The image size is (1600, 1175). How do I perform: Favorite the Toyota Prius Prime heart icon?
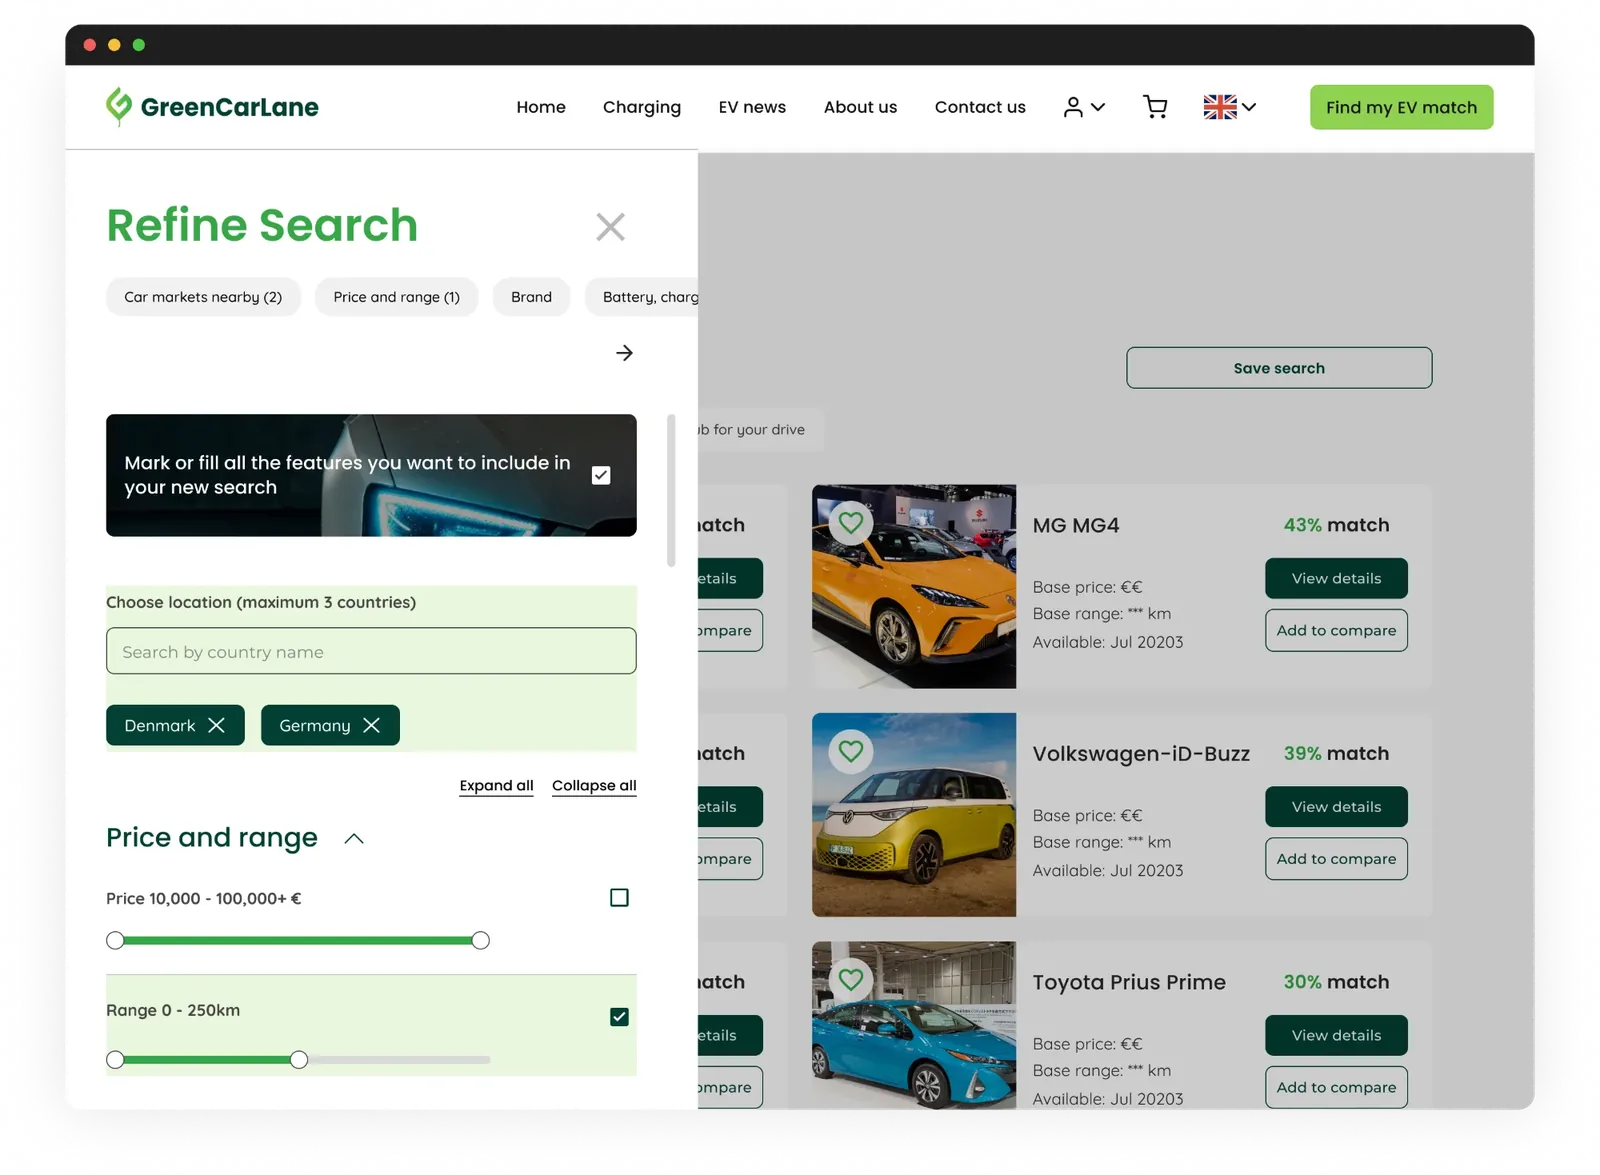click(851, 979)
